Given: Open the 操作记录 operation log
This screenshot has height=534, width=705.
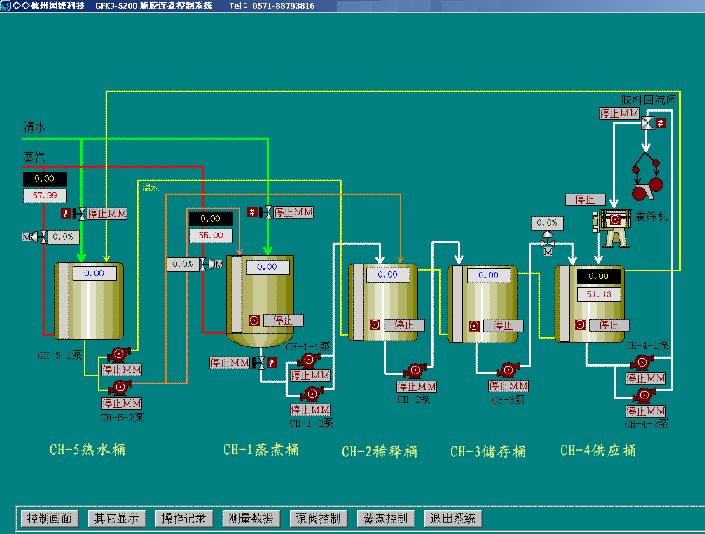Looking at the screenshot, I should [x=184, y=518].
